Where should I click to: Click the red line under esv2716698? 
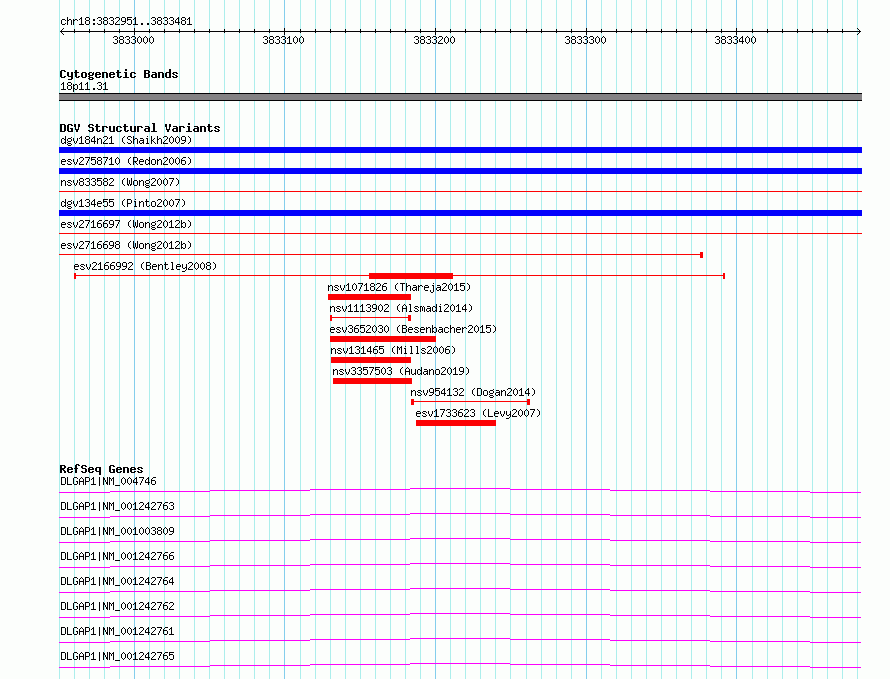(381, 255)
